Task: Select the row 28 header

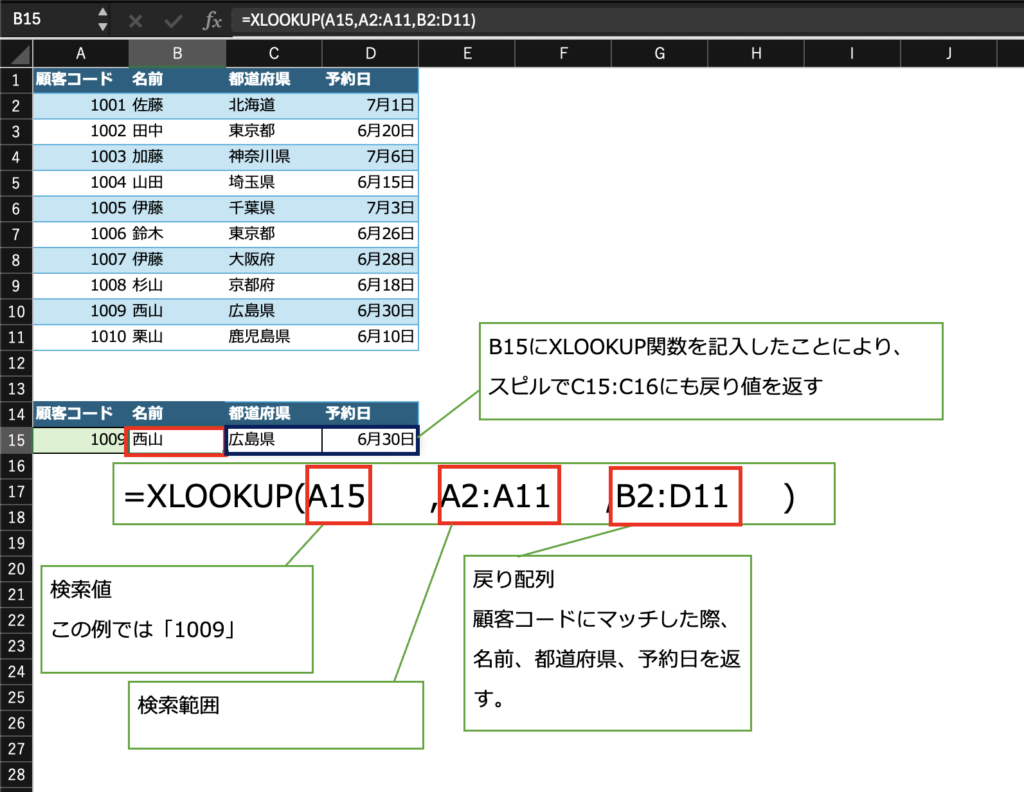Action: point(16,775)
